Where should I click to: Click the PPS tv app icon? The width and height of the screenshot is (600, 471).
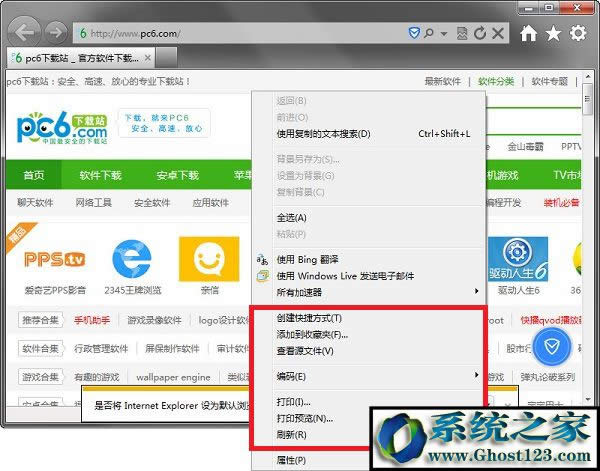tap(56, 260)
